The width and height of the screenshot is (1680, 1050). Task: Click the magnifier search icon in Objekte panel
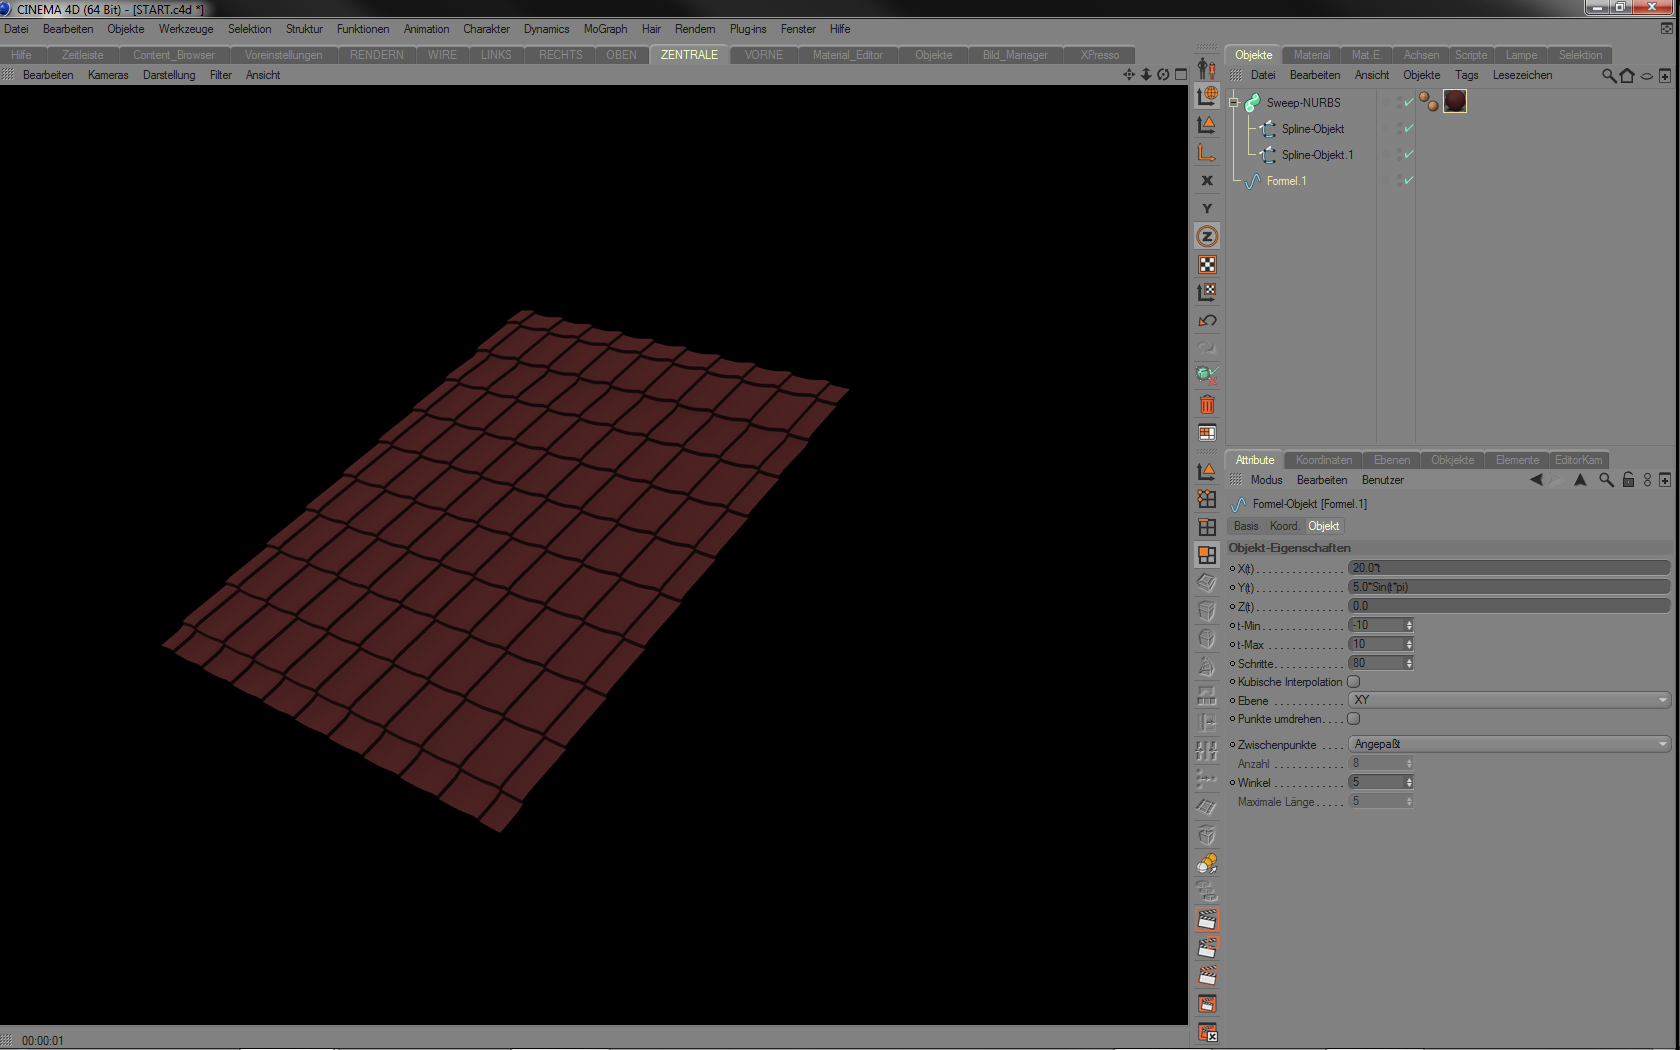tap(1608, 76)
